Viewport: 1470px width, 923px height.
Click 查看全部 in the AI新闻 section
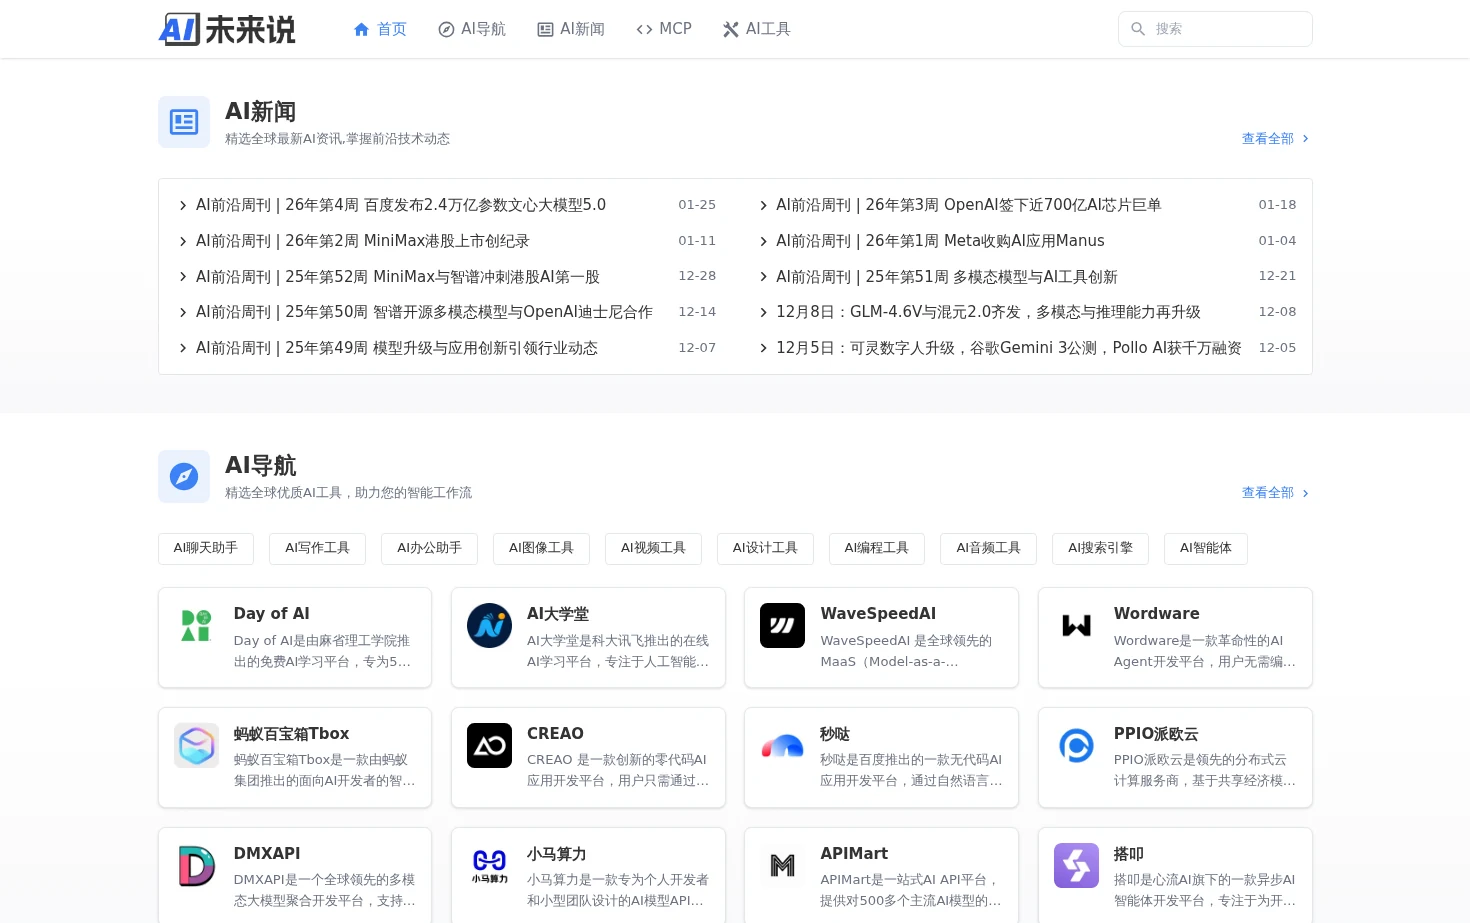coord(1275,139)
